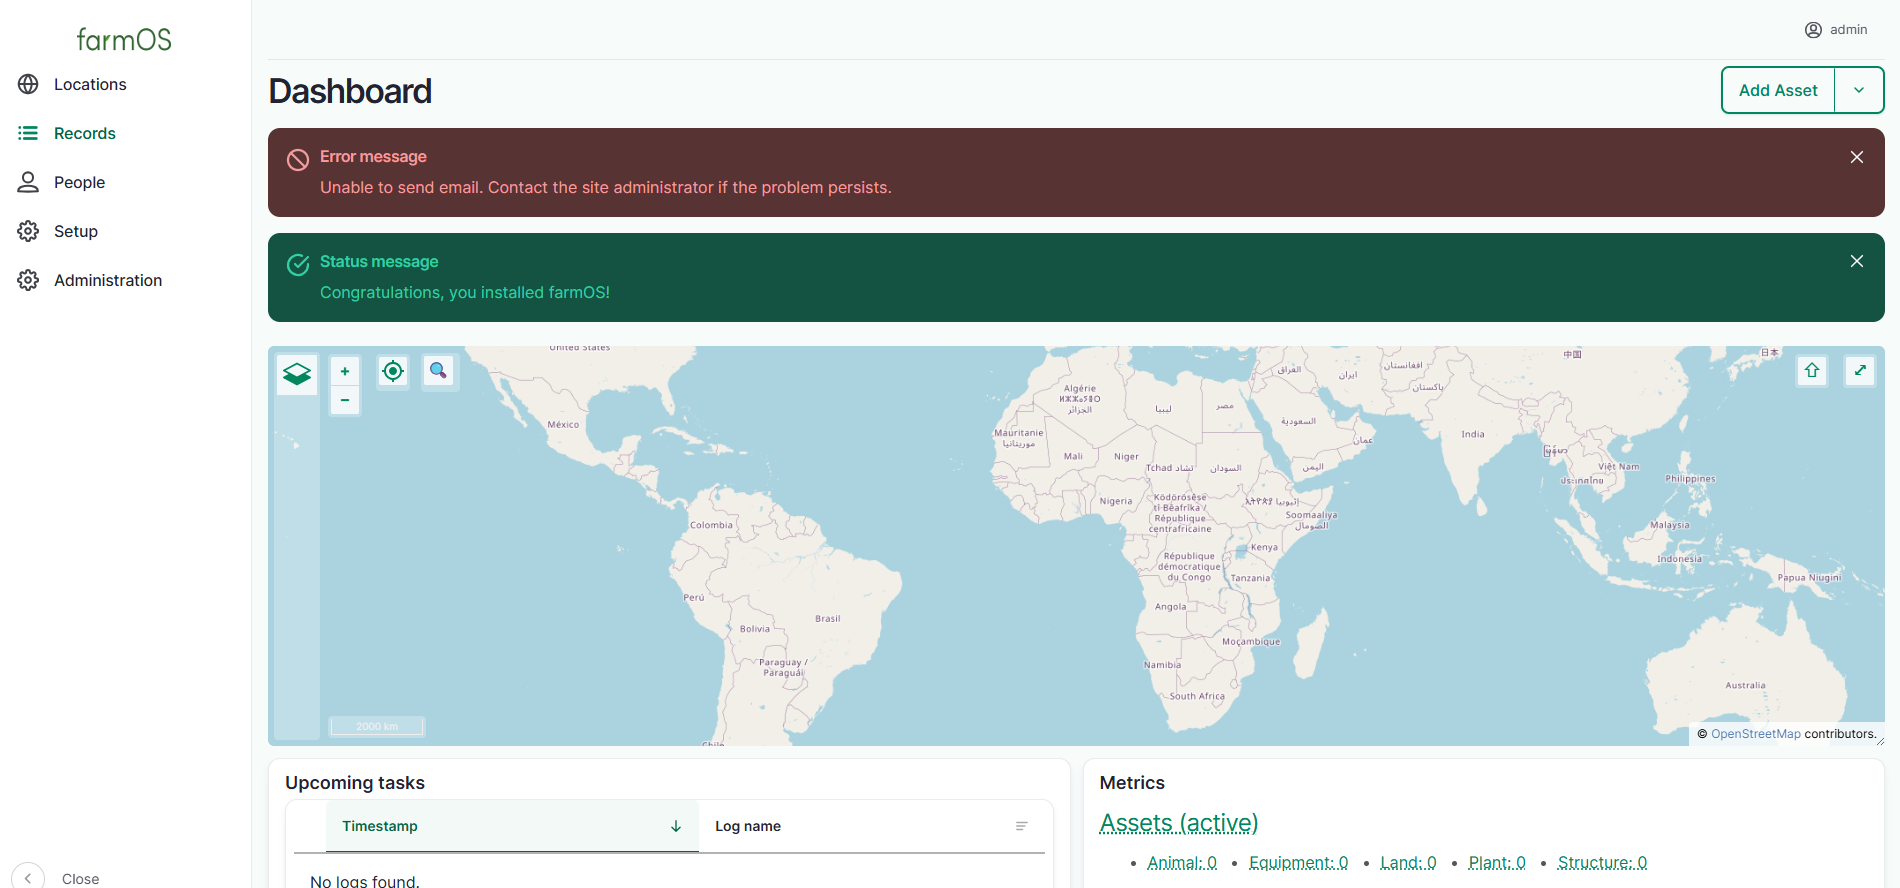This screenshot has height=888, width=1900.
Task: Toggle fullscreen map view
Action: (1860, 371)
